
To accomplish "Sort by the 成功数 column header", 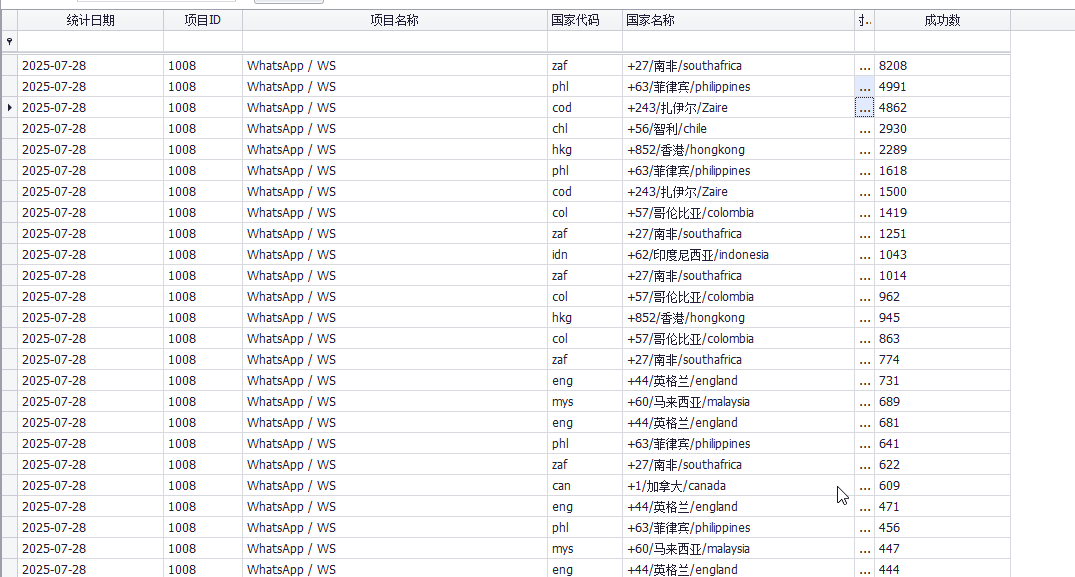I will pos(943,21).
